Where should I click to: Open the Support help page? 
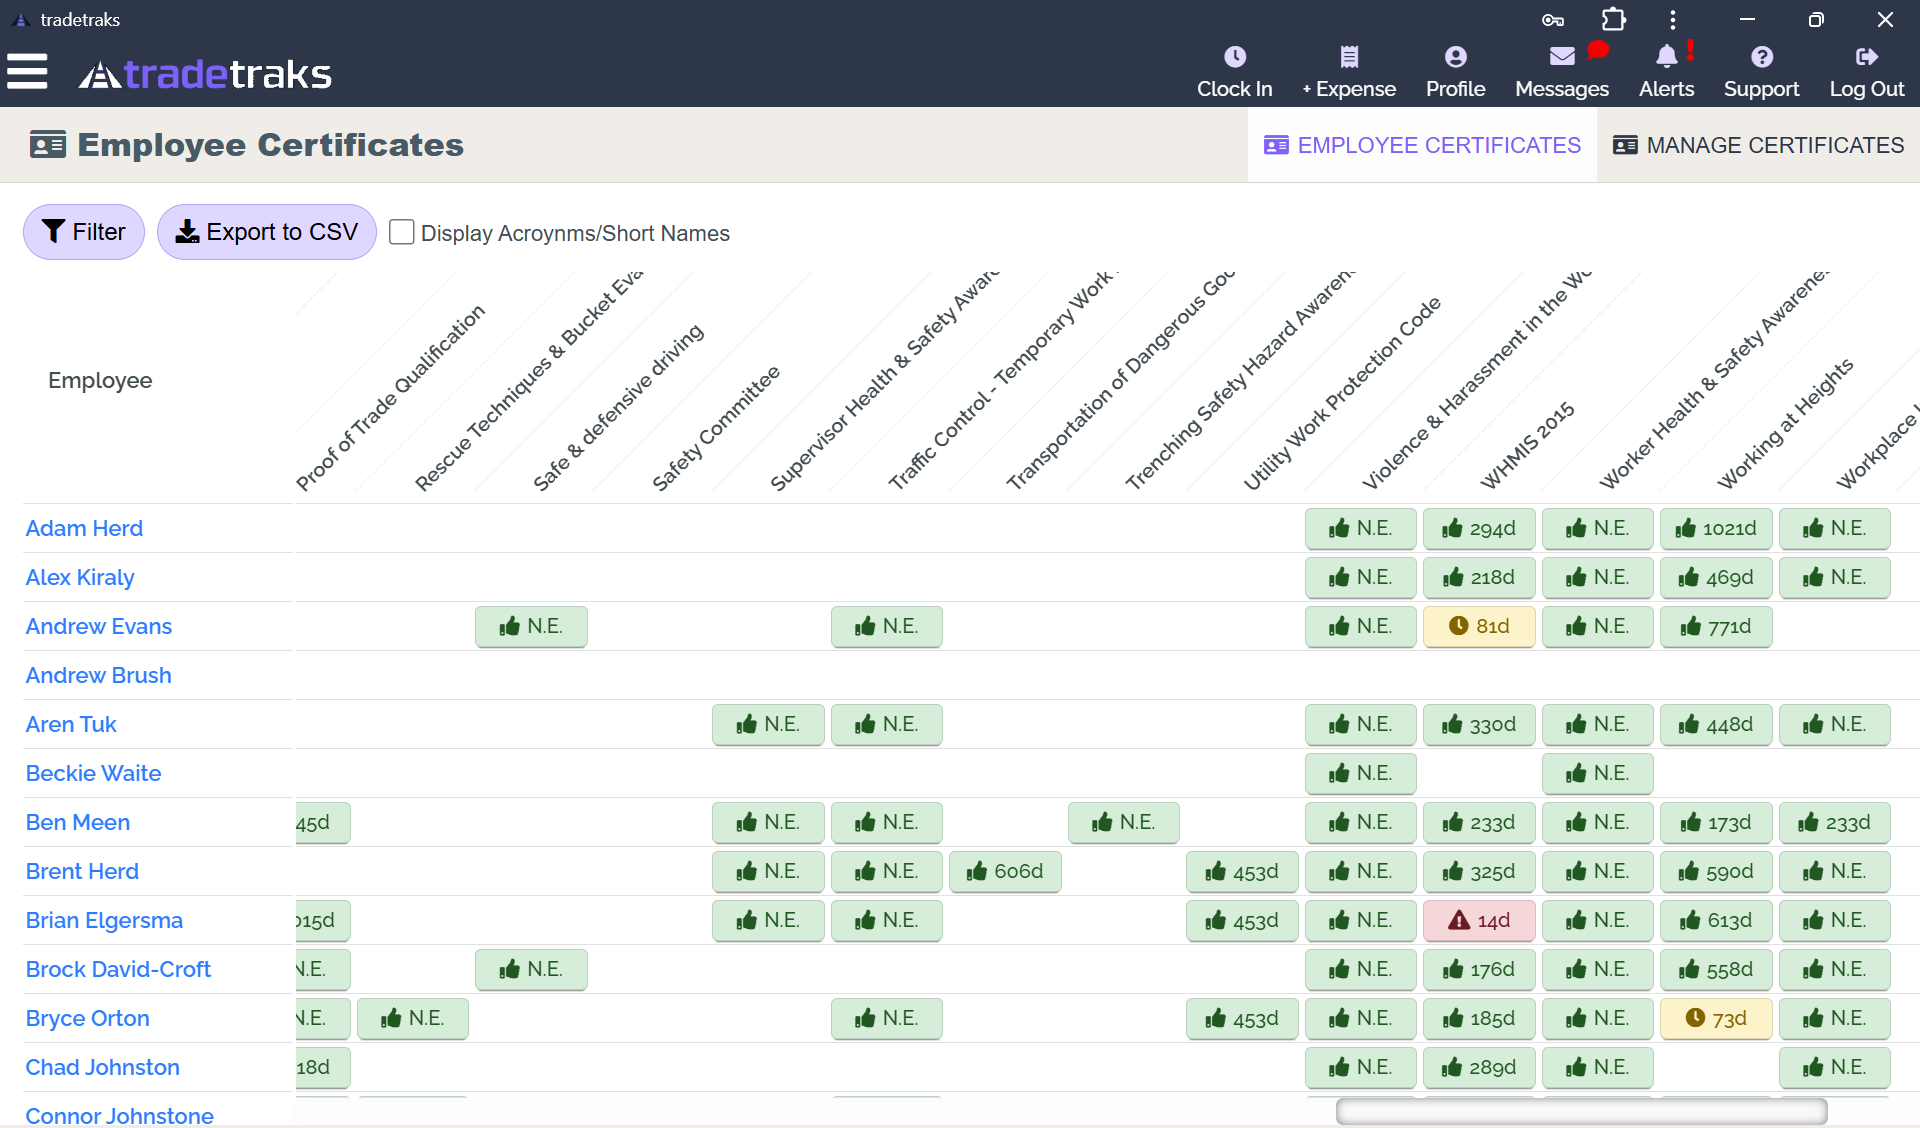tap(1761, 72)
